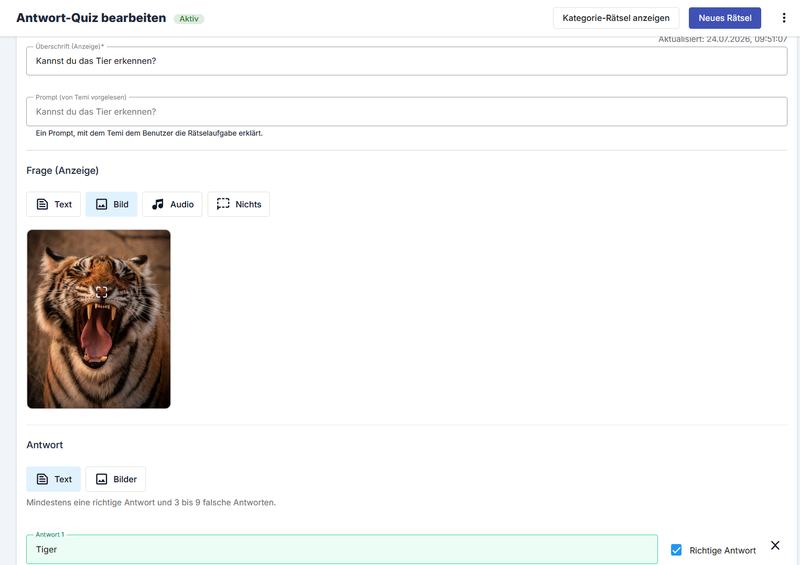Screen dimensions: 800x565
Task: Click the Richtige Antwort label
Action: pyautogui.click(x=722, y=550)
